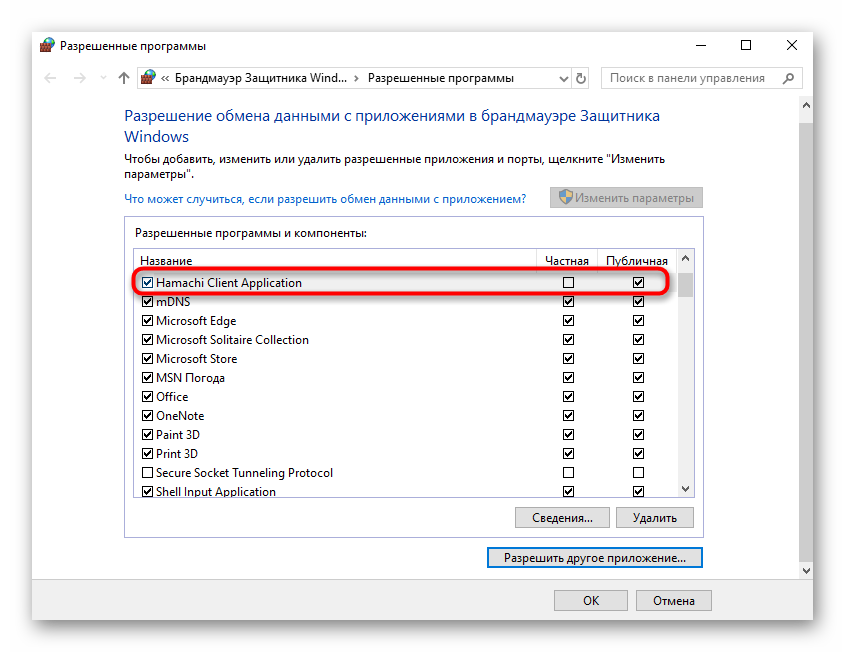Open the address bar history dropdown
This screenshot has width=845, height=652.
(561, 78)
